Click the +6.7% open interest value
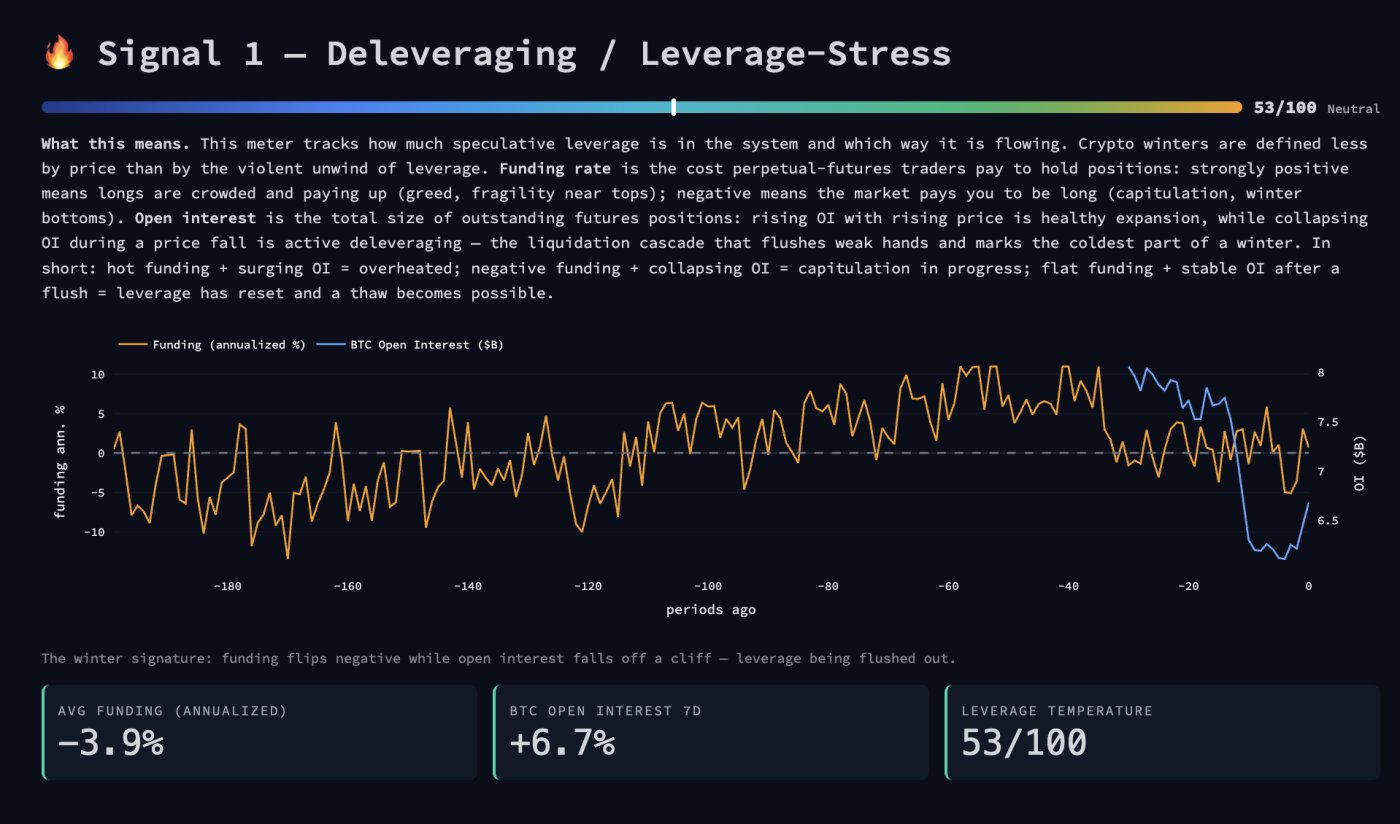The width and height of the screenshot is (1400, 824). pos(562,743)
